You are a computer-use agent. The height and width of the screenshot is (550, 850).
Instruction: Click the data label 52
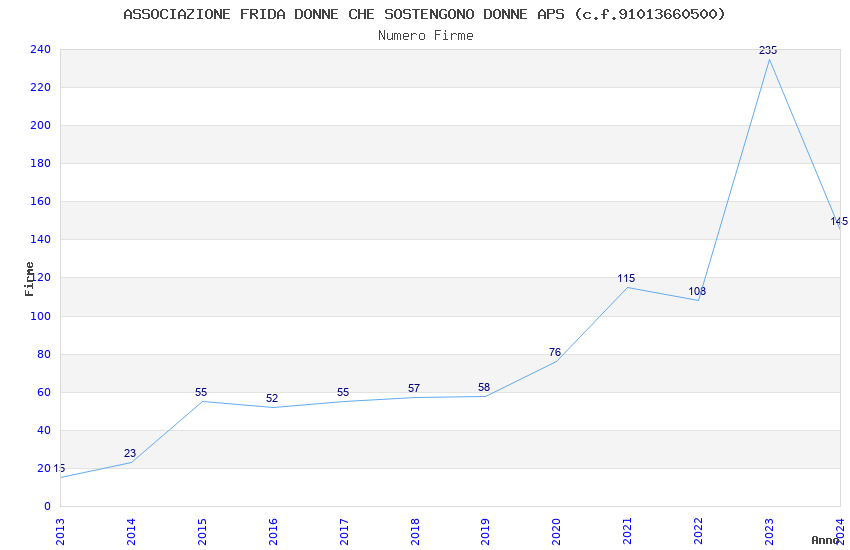pos(272,398)
